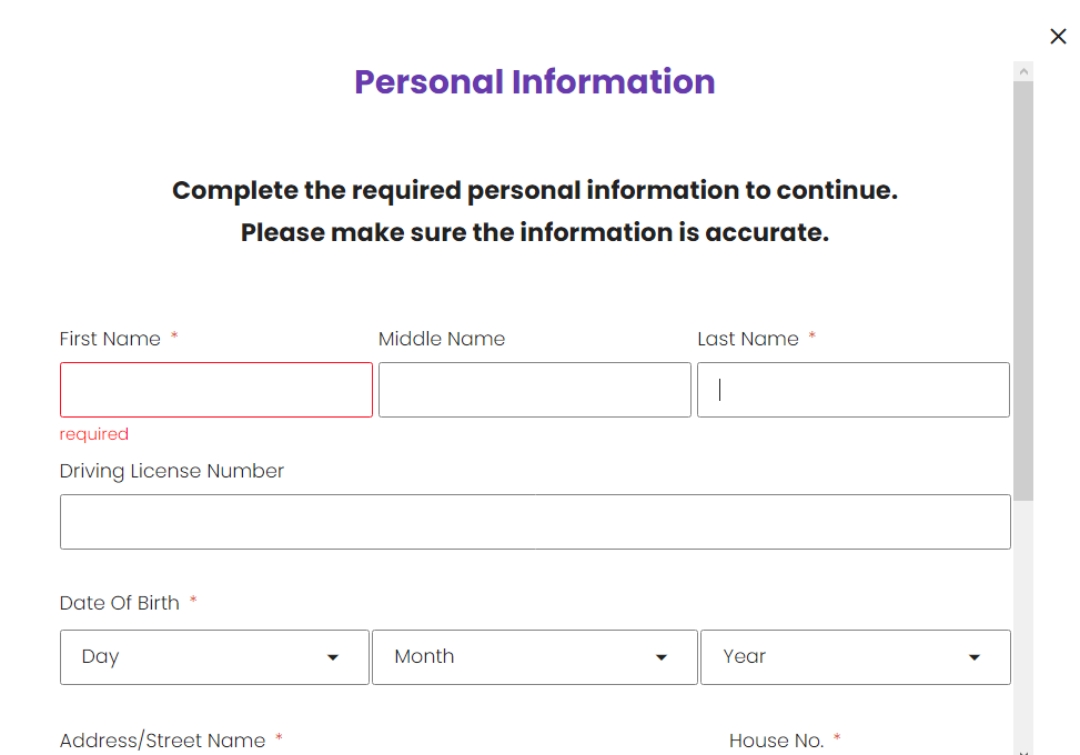The height and width of the screenshot is (755, 1080).
Task: Click the scrollbar down arrow
Action: click(1023, 749)
